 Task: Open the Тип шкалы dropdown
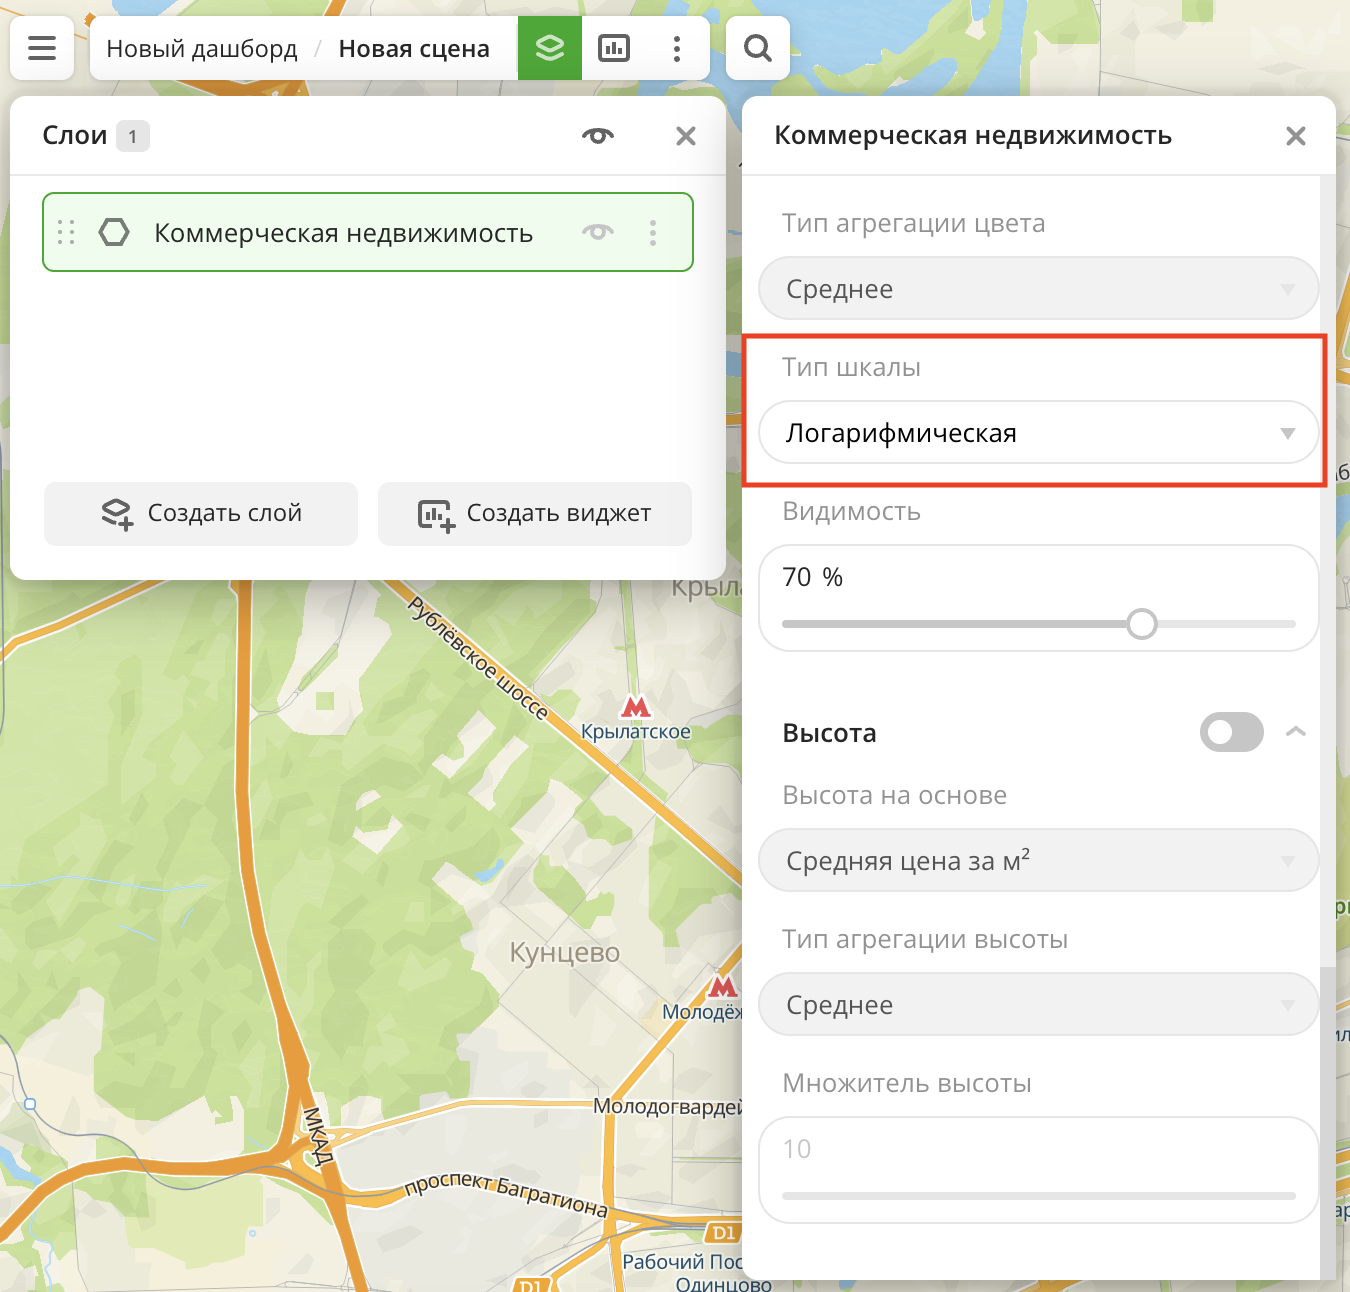tap(1038, 433)
